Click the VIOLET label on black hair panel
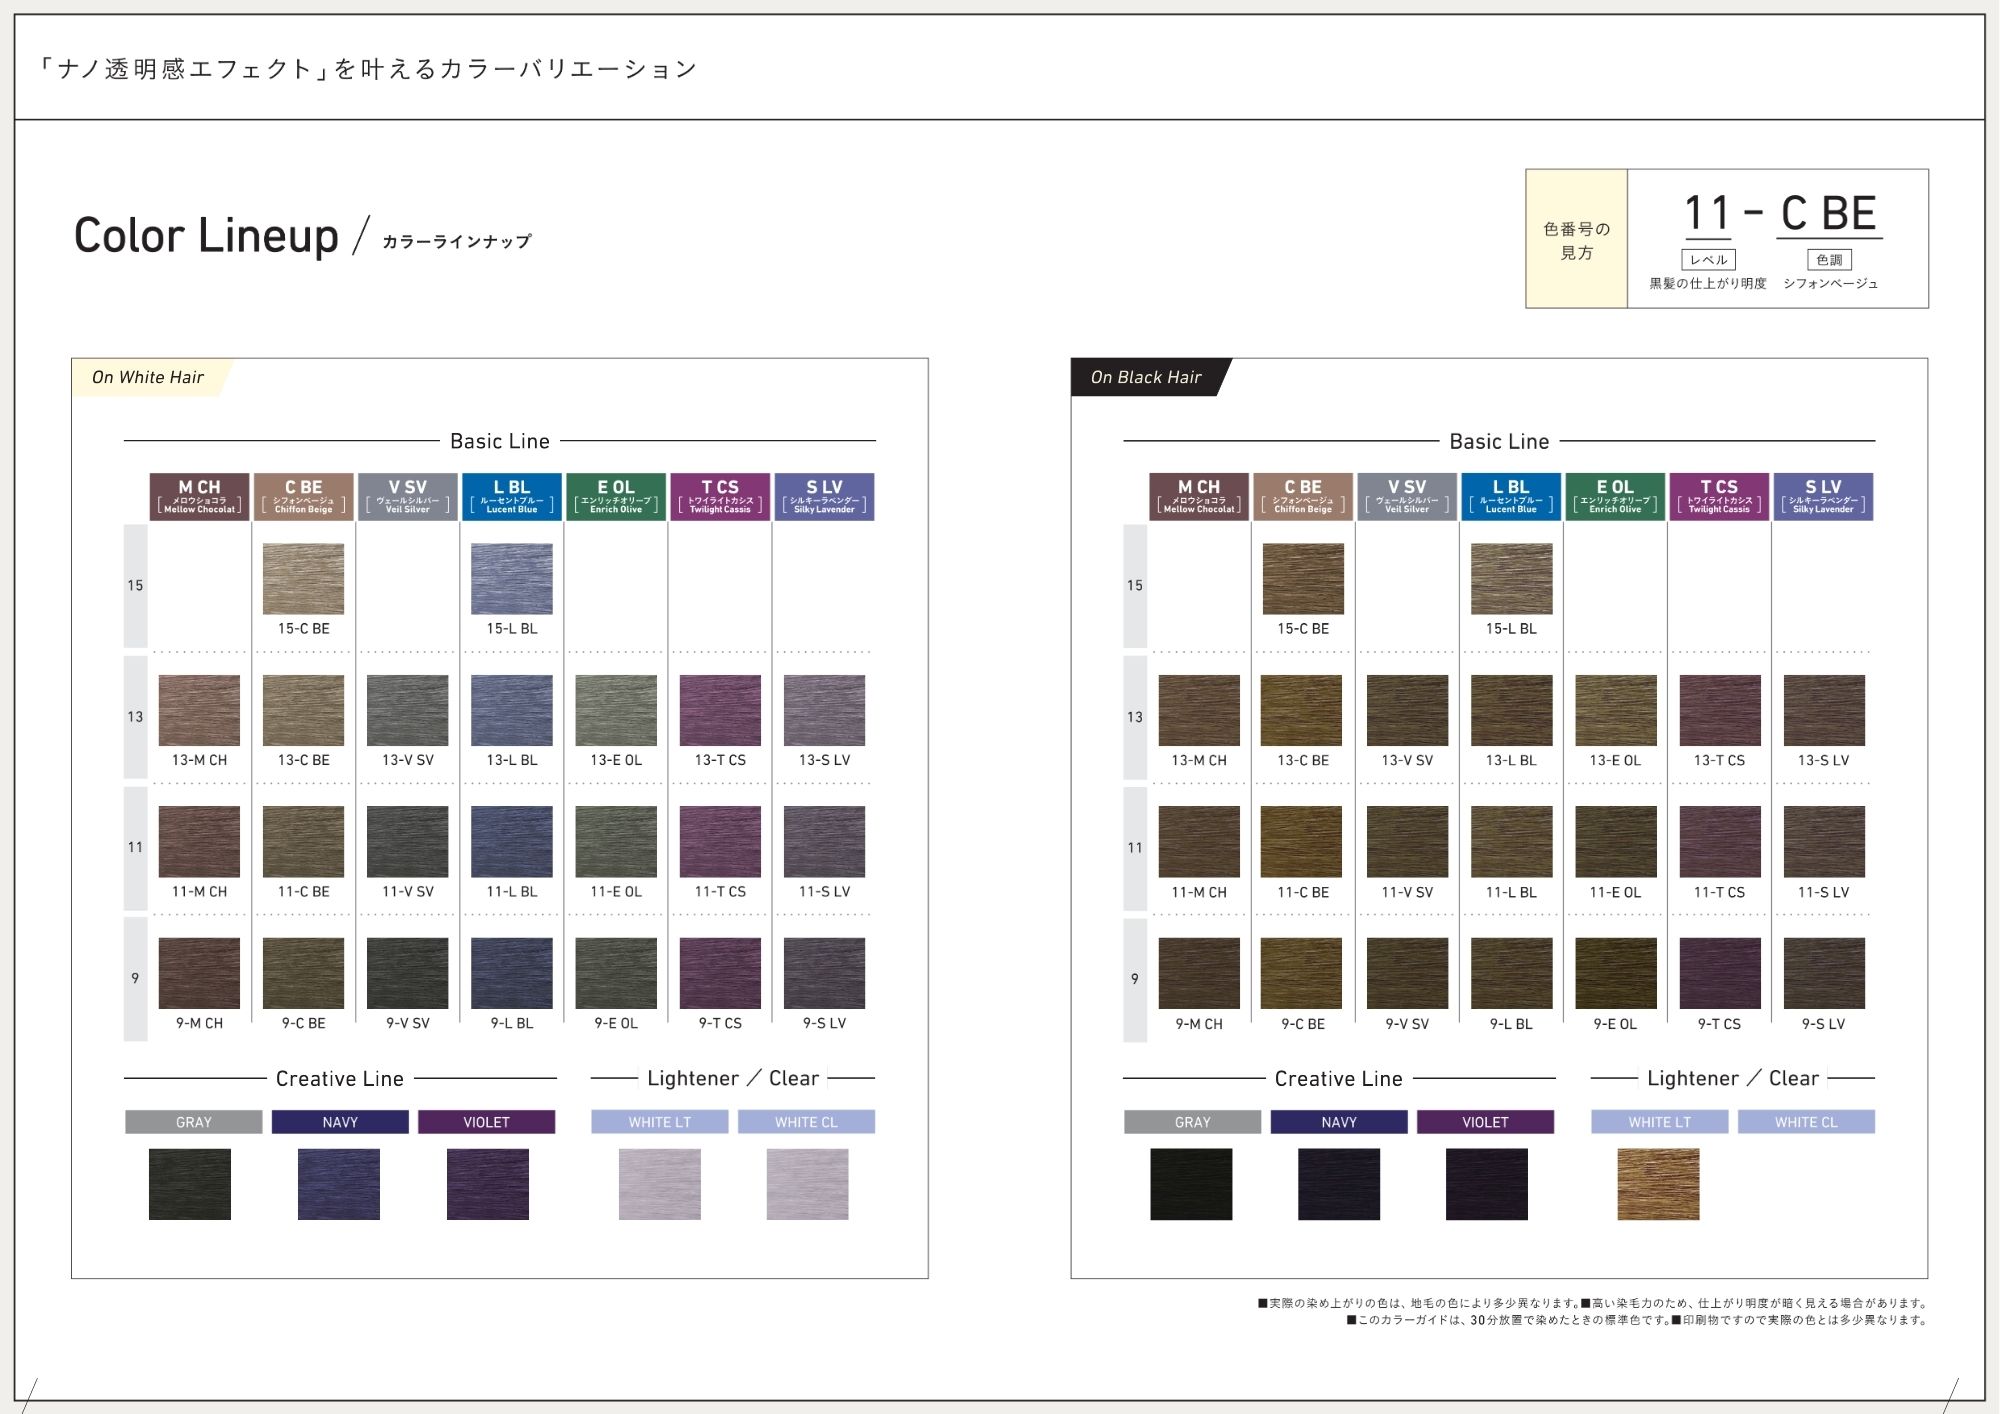The height and width of the screenshot is (1414, 2000). coord(1485,1122)
